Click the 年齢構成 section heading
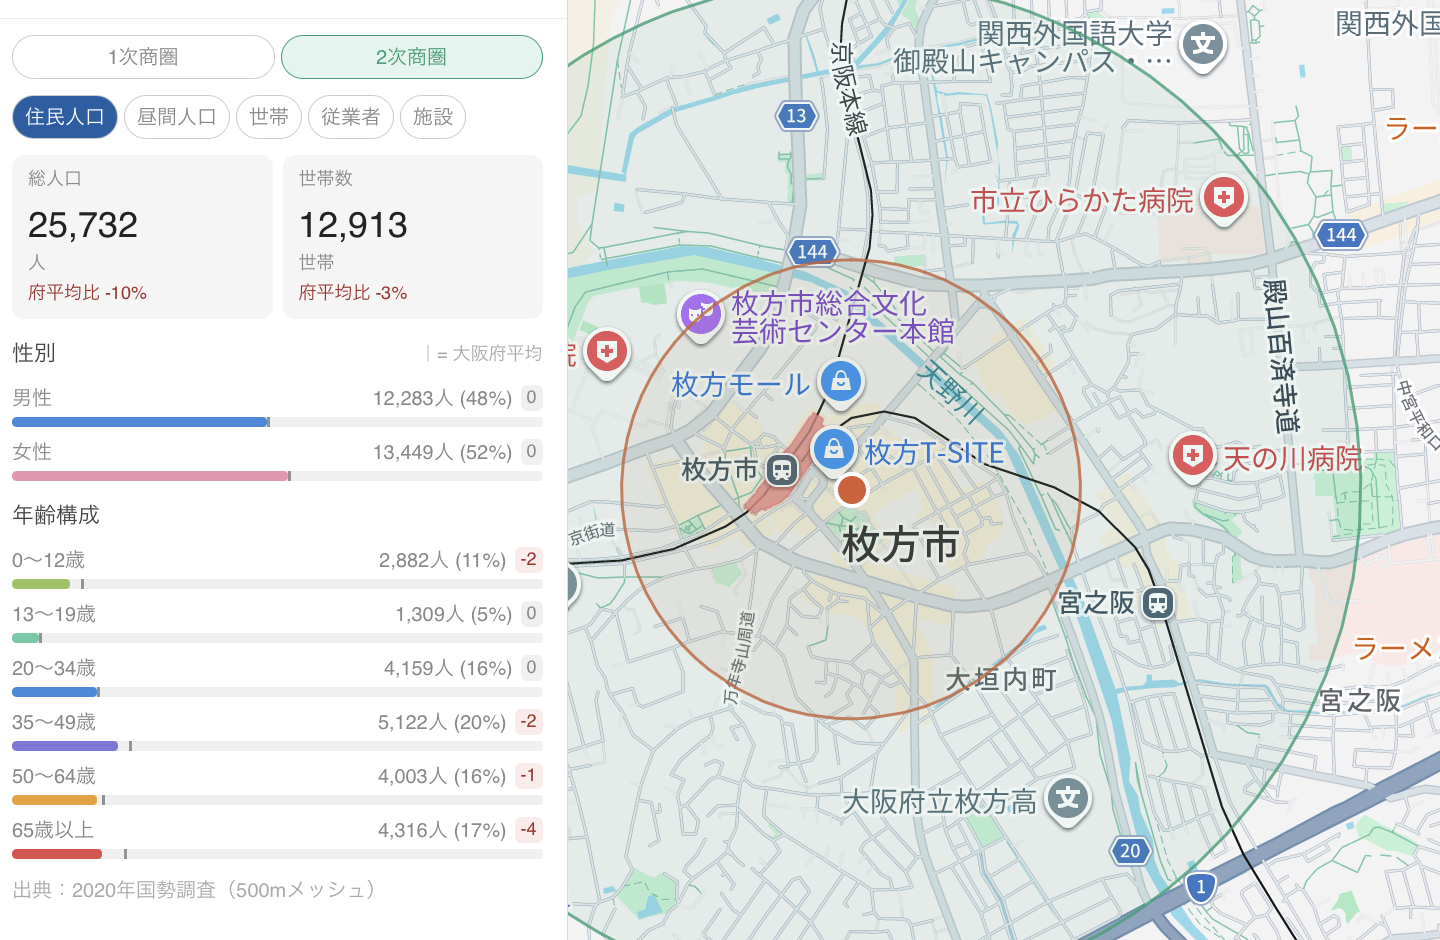The image size is (1440, 940). [x=56, y=515]
